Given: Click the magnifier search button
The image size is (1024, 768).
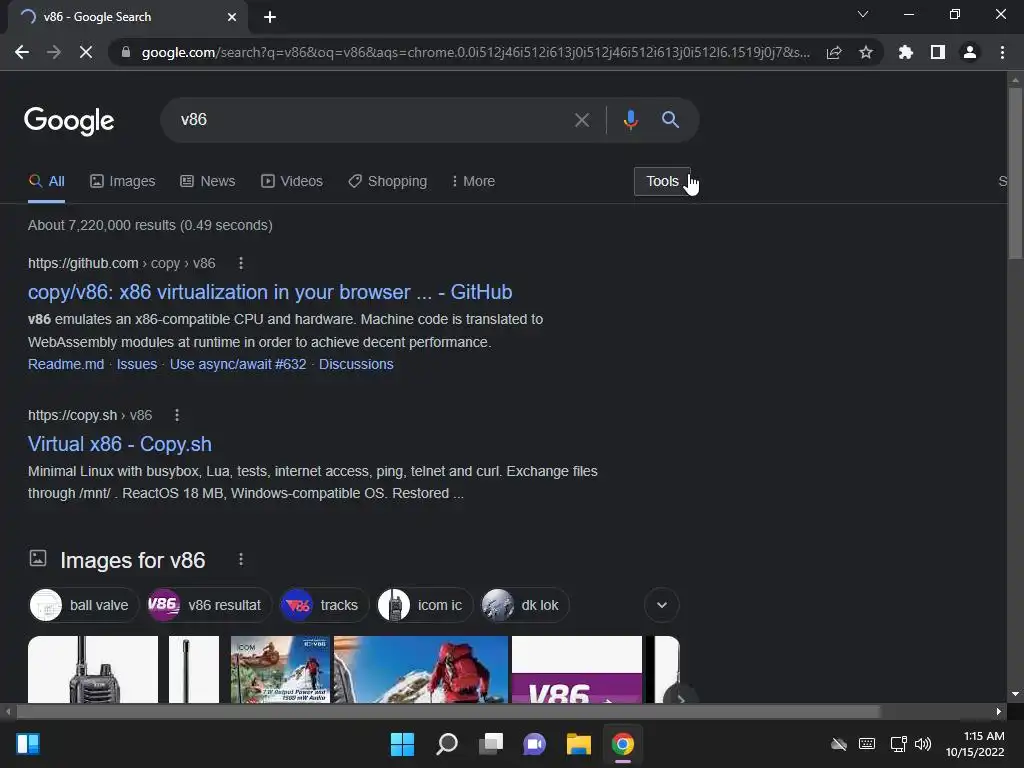Looking at the screenshot, I should pos(670,120).
